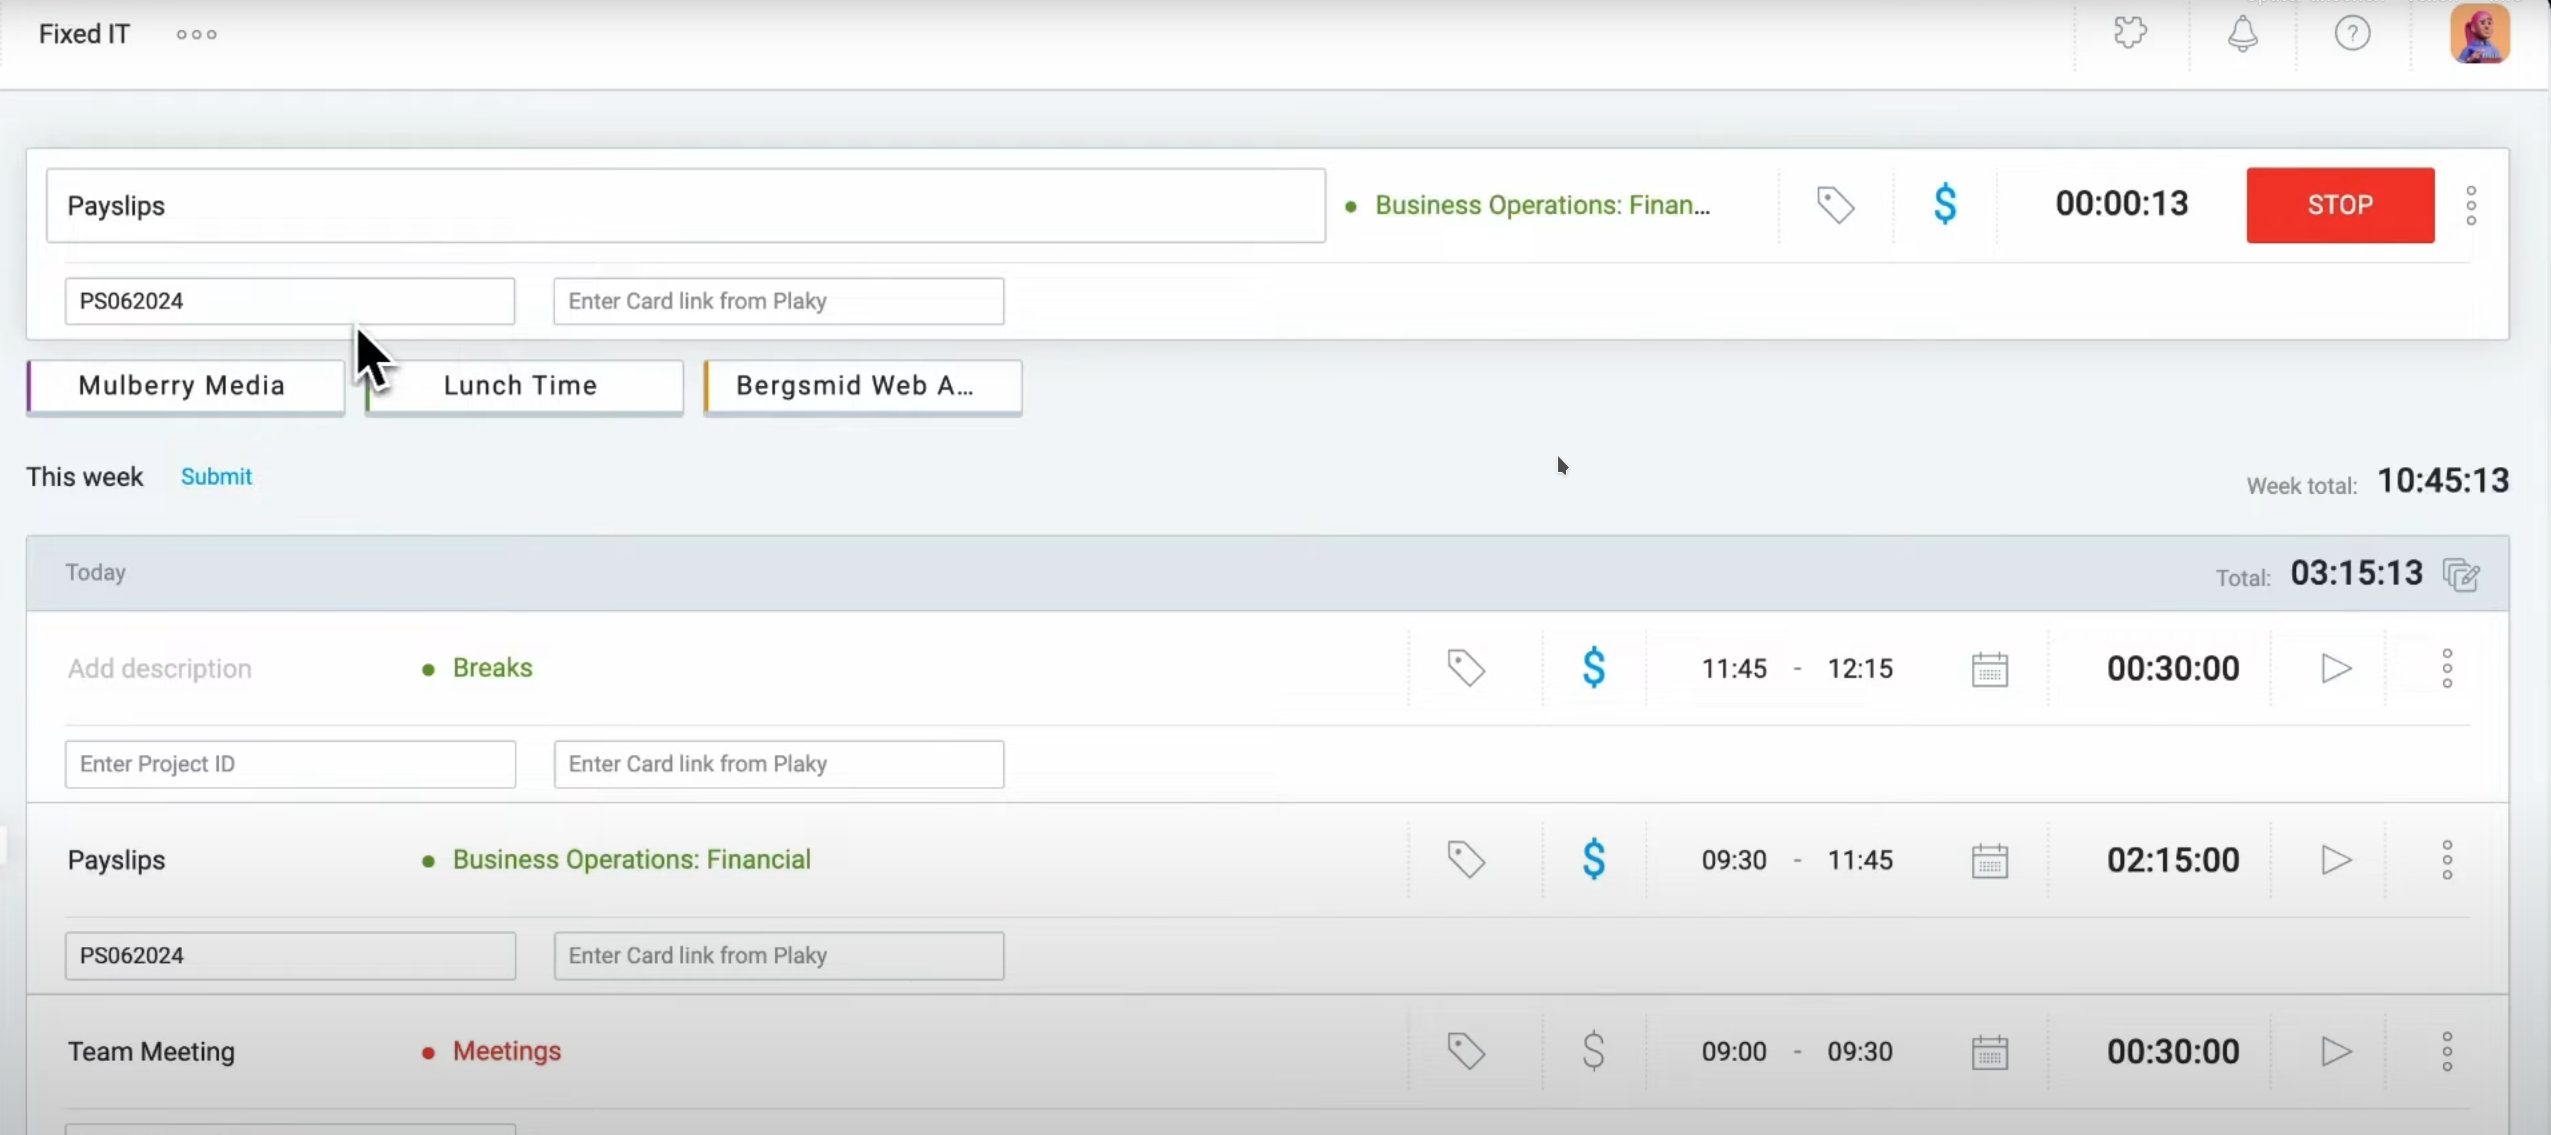Add tags to Team Meeting entry
The height and width of the screenshot is (1135, 2551).
(x=1466, y=1051)
